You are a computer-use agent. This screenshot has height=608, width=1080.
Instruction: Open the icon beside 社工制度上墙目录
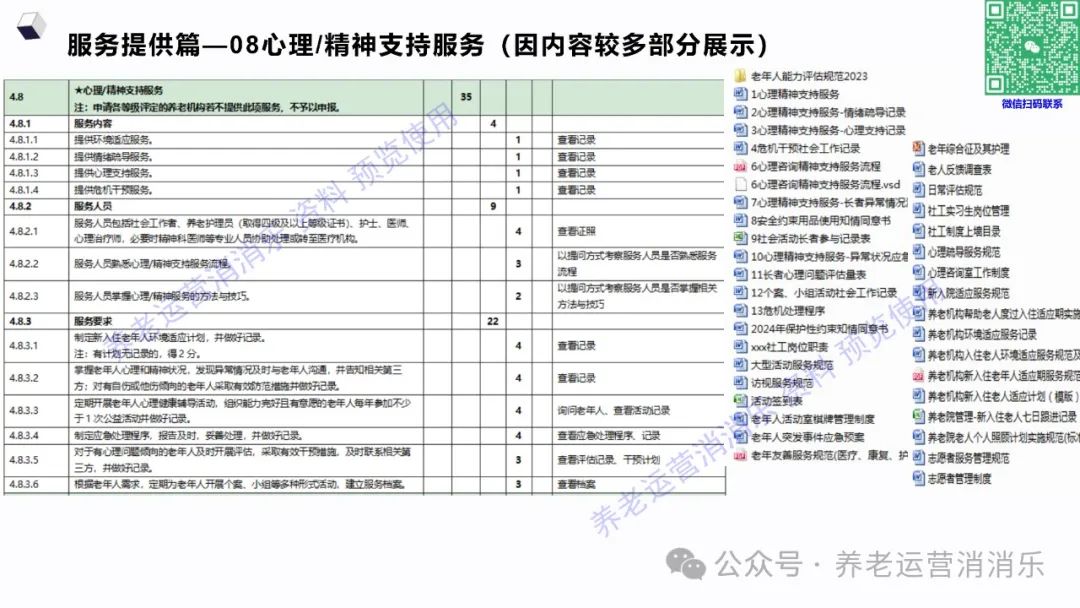[918, 231]
